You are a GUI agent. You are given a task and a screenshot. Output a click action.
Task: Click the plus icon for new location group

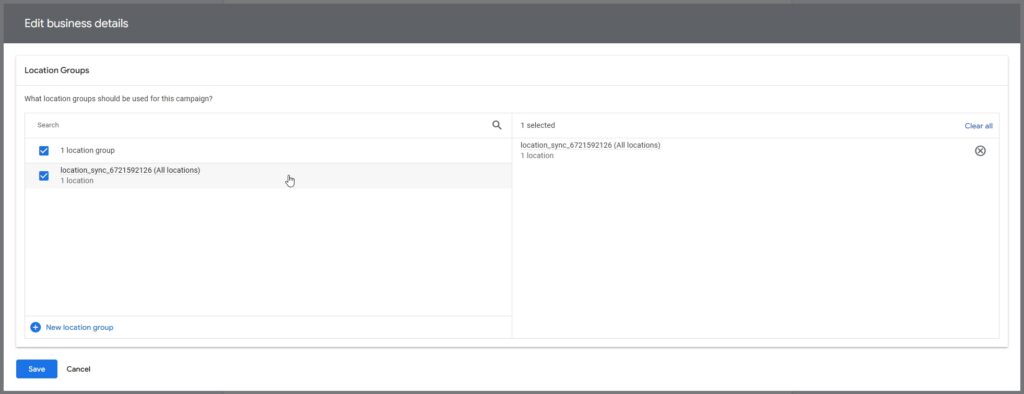tap(36, 327)
